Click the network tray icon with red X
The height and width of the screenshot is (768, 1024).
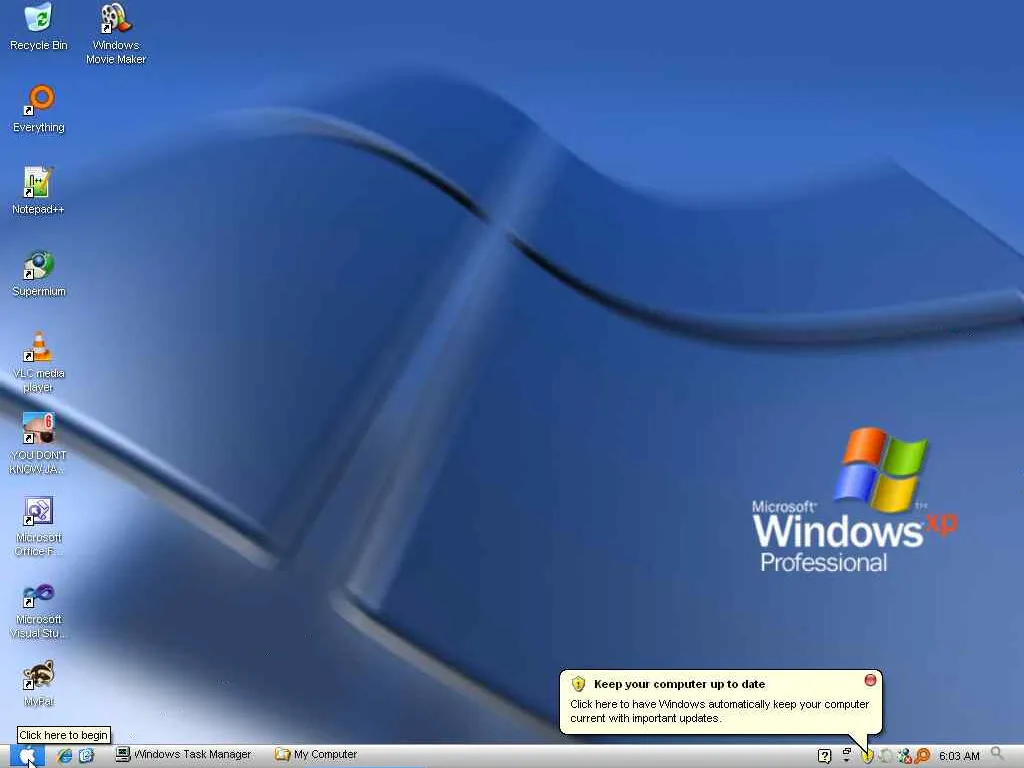904,756
